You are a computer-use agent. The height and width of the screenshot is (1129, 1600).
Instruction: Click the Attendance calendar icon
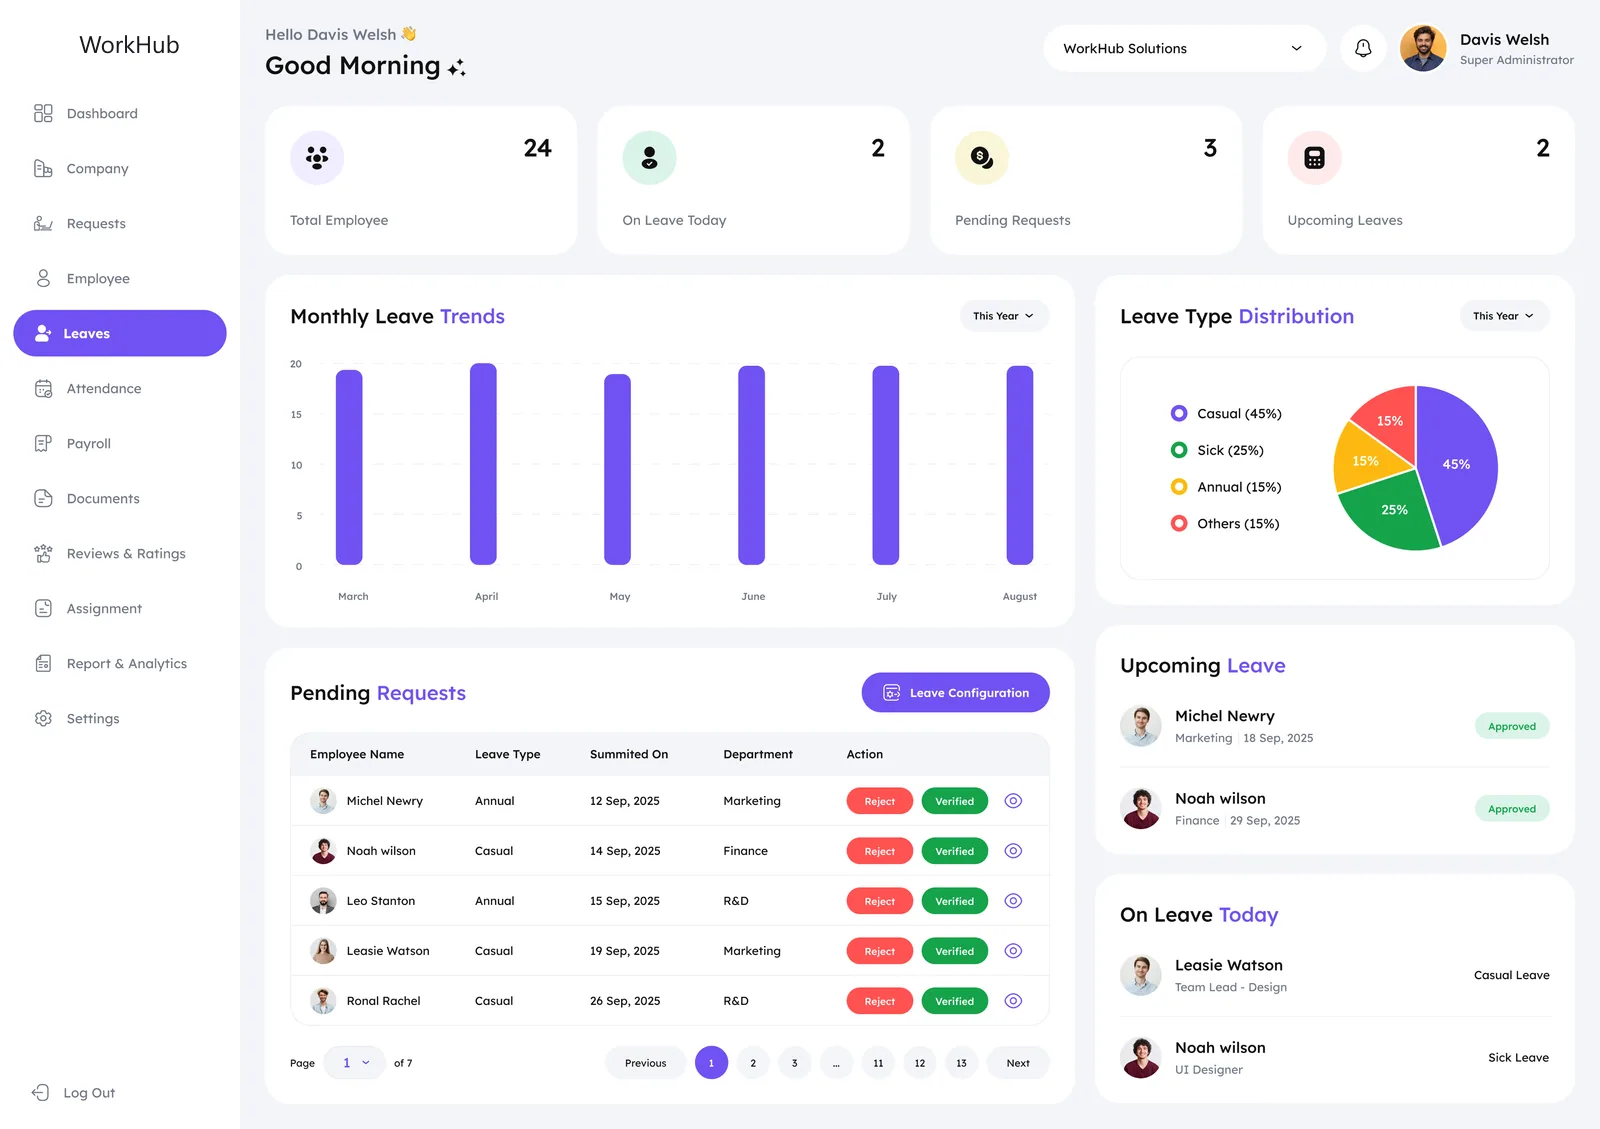pos(43,388)
